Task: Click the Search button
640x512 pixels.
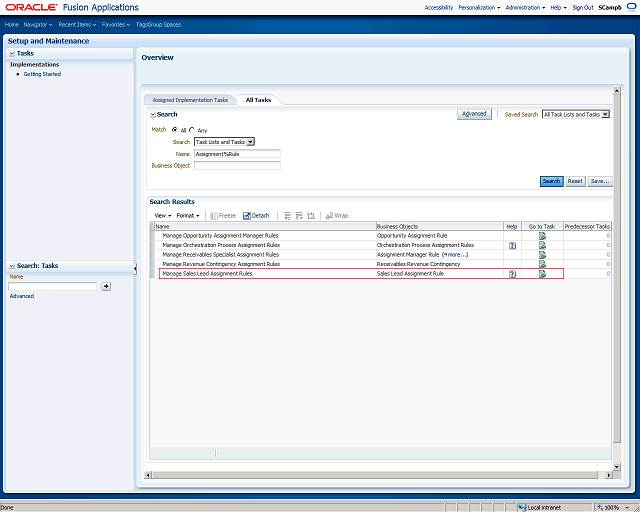Action: tap(551, 181)
